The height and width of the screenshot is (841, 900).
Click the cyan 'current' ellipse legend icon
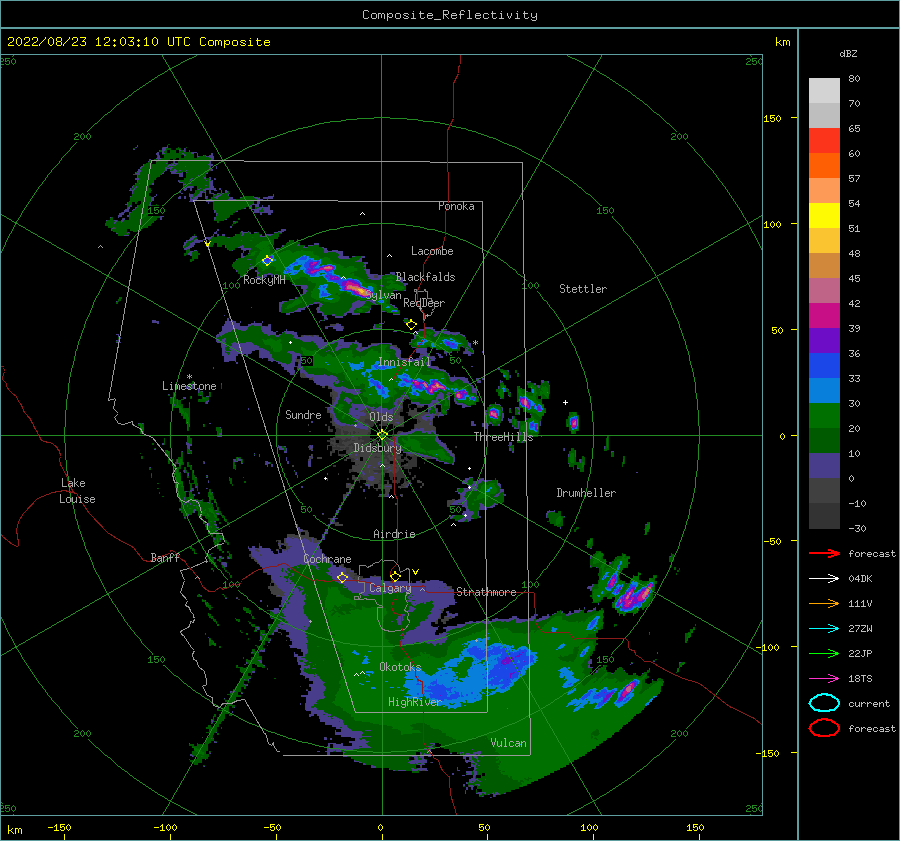(x=824, y=703)
